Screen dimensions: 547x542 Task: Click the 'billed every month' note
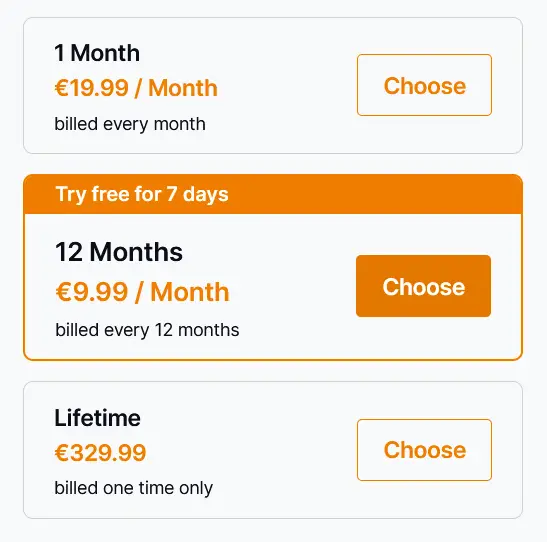(130, 124)
